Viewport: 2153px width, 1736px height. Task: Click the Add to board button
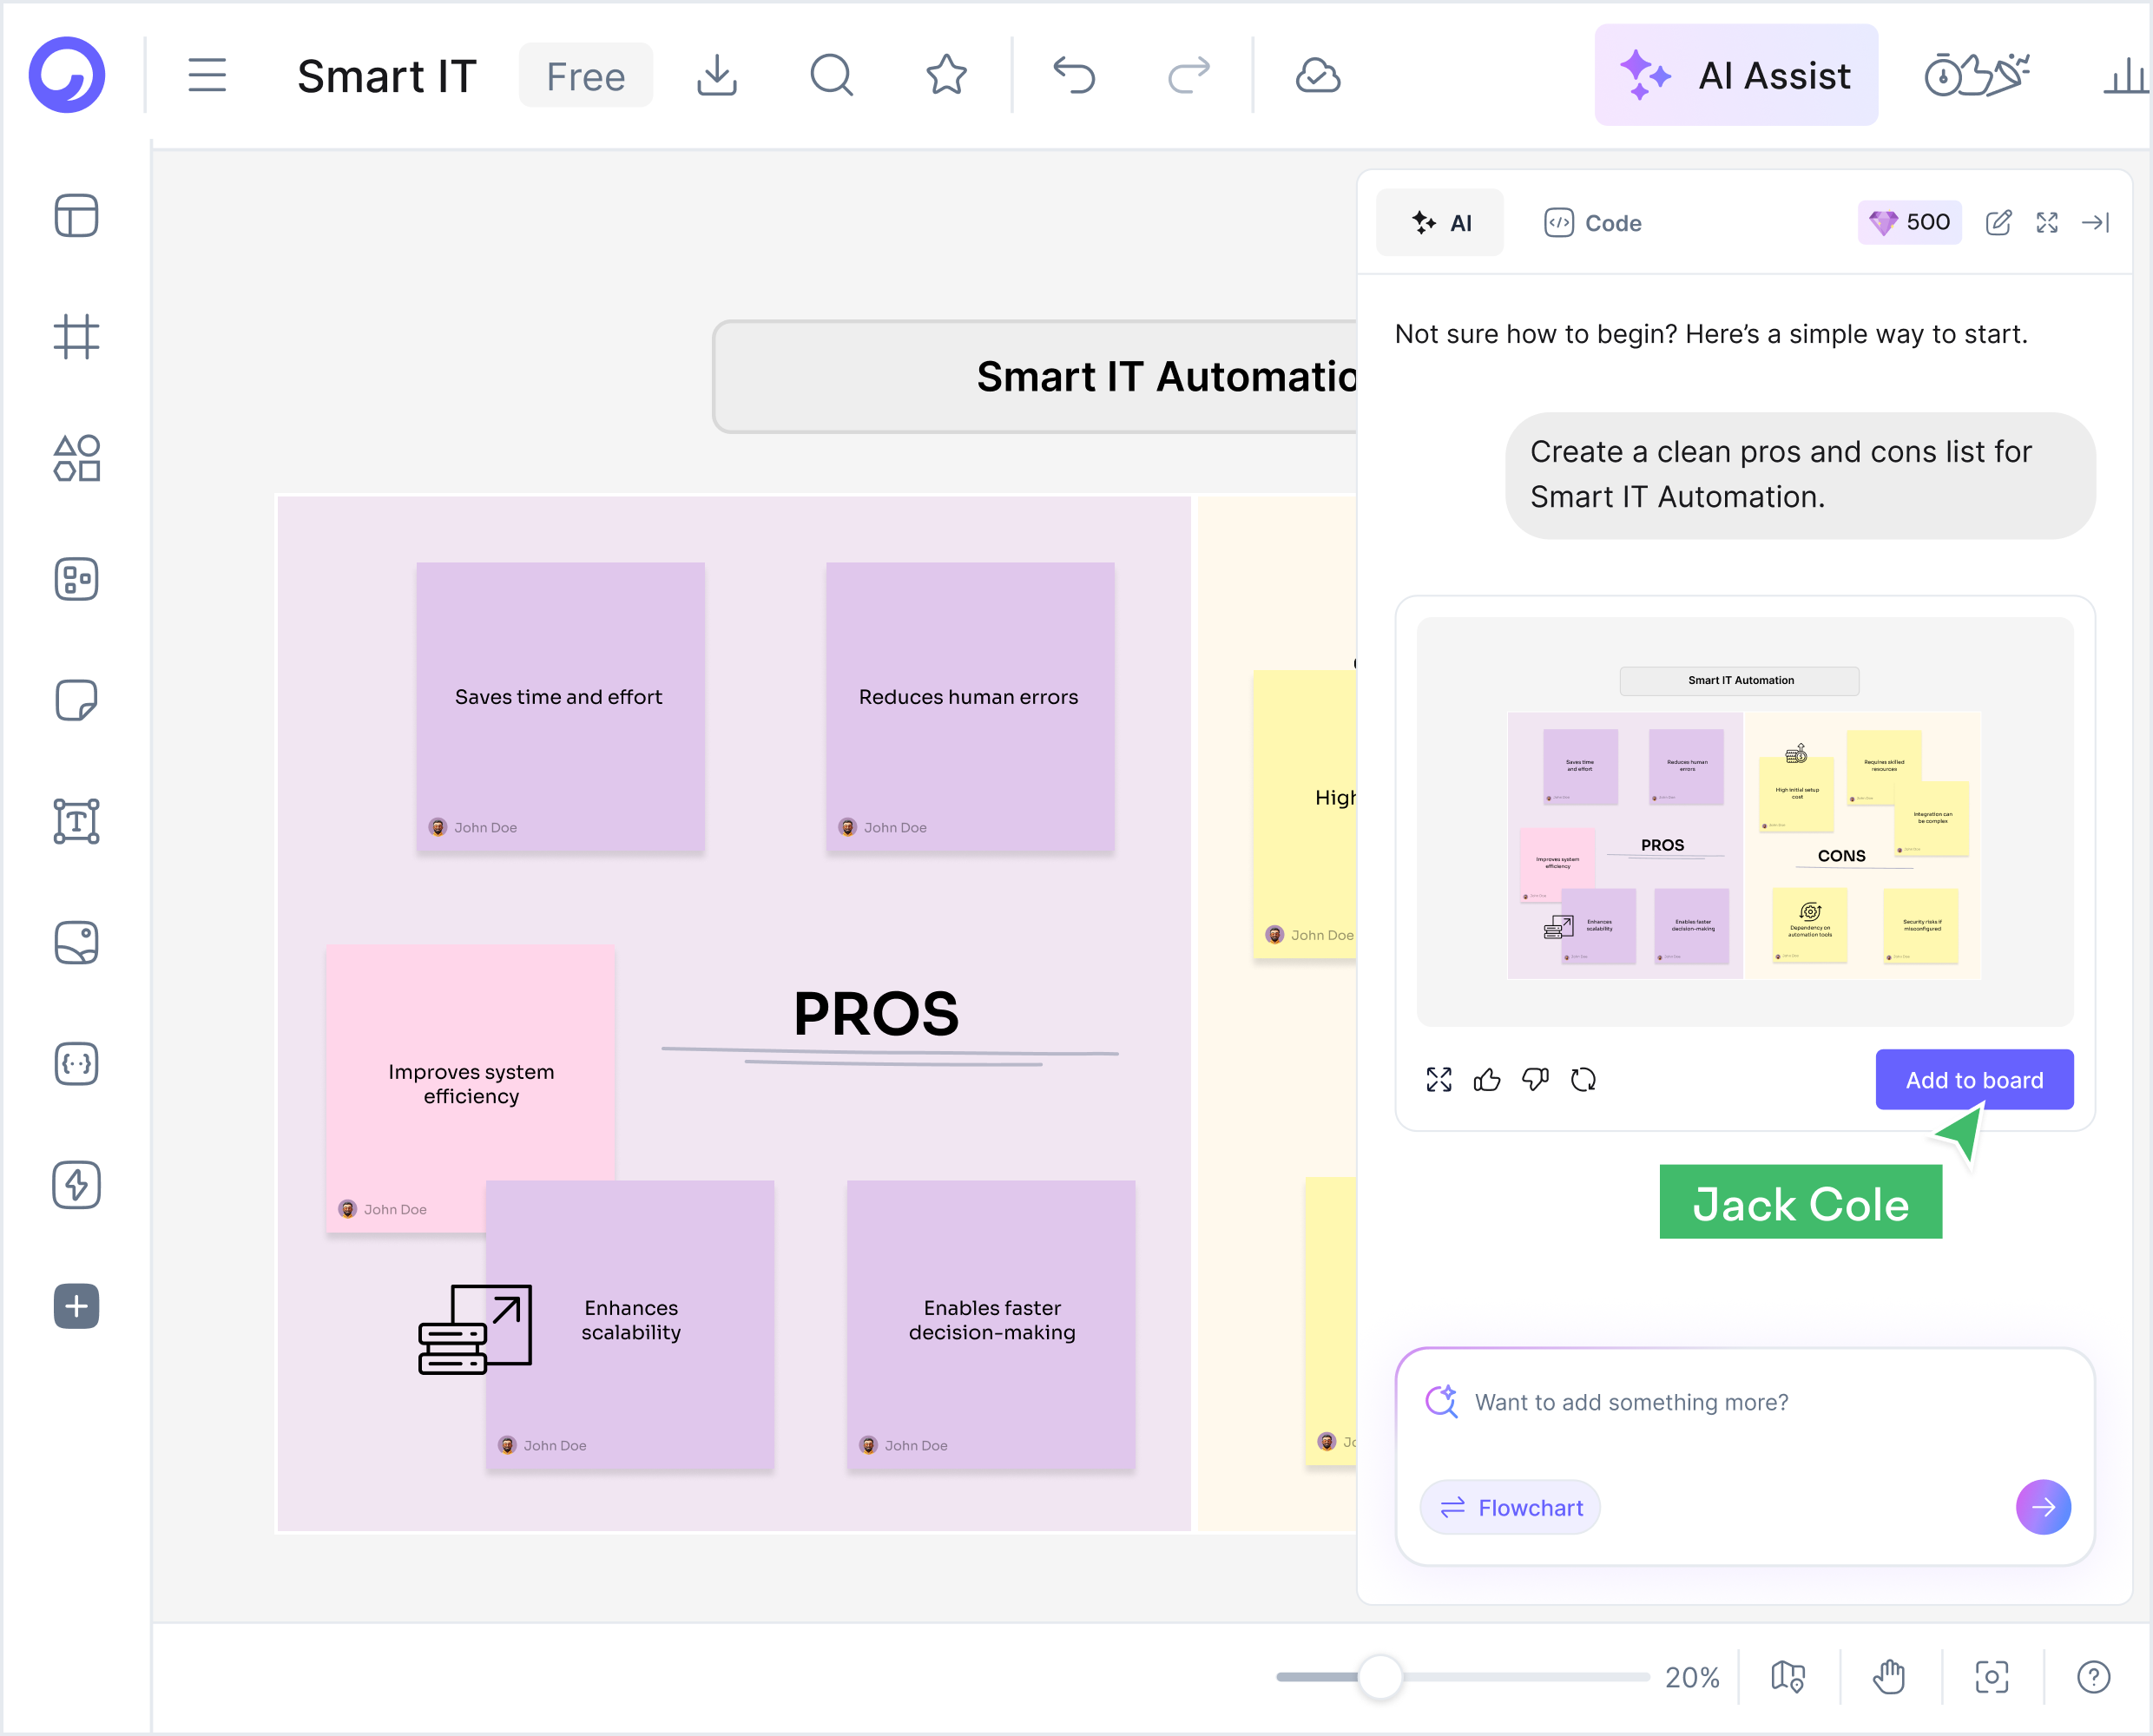1974,1079
